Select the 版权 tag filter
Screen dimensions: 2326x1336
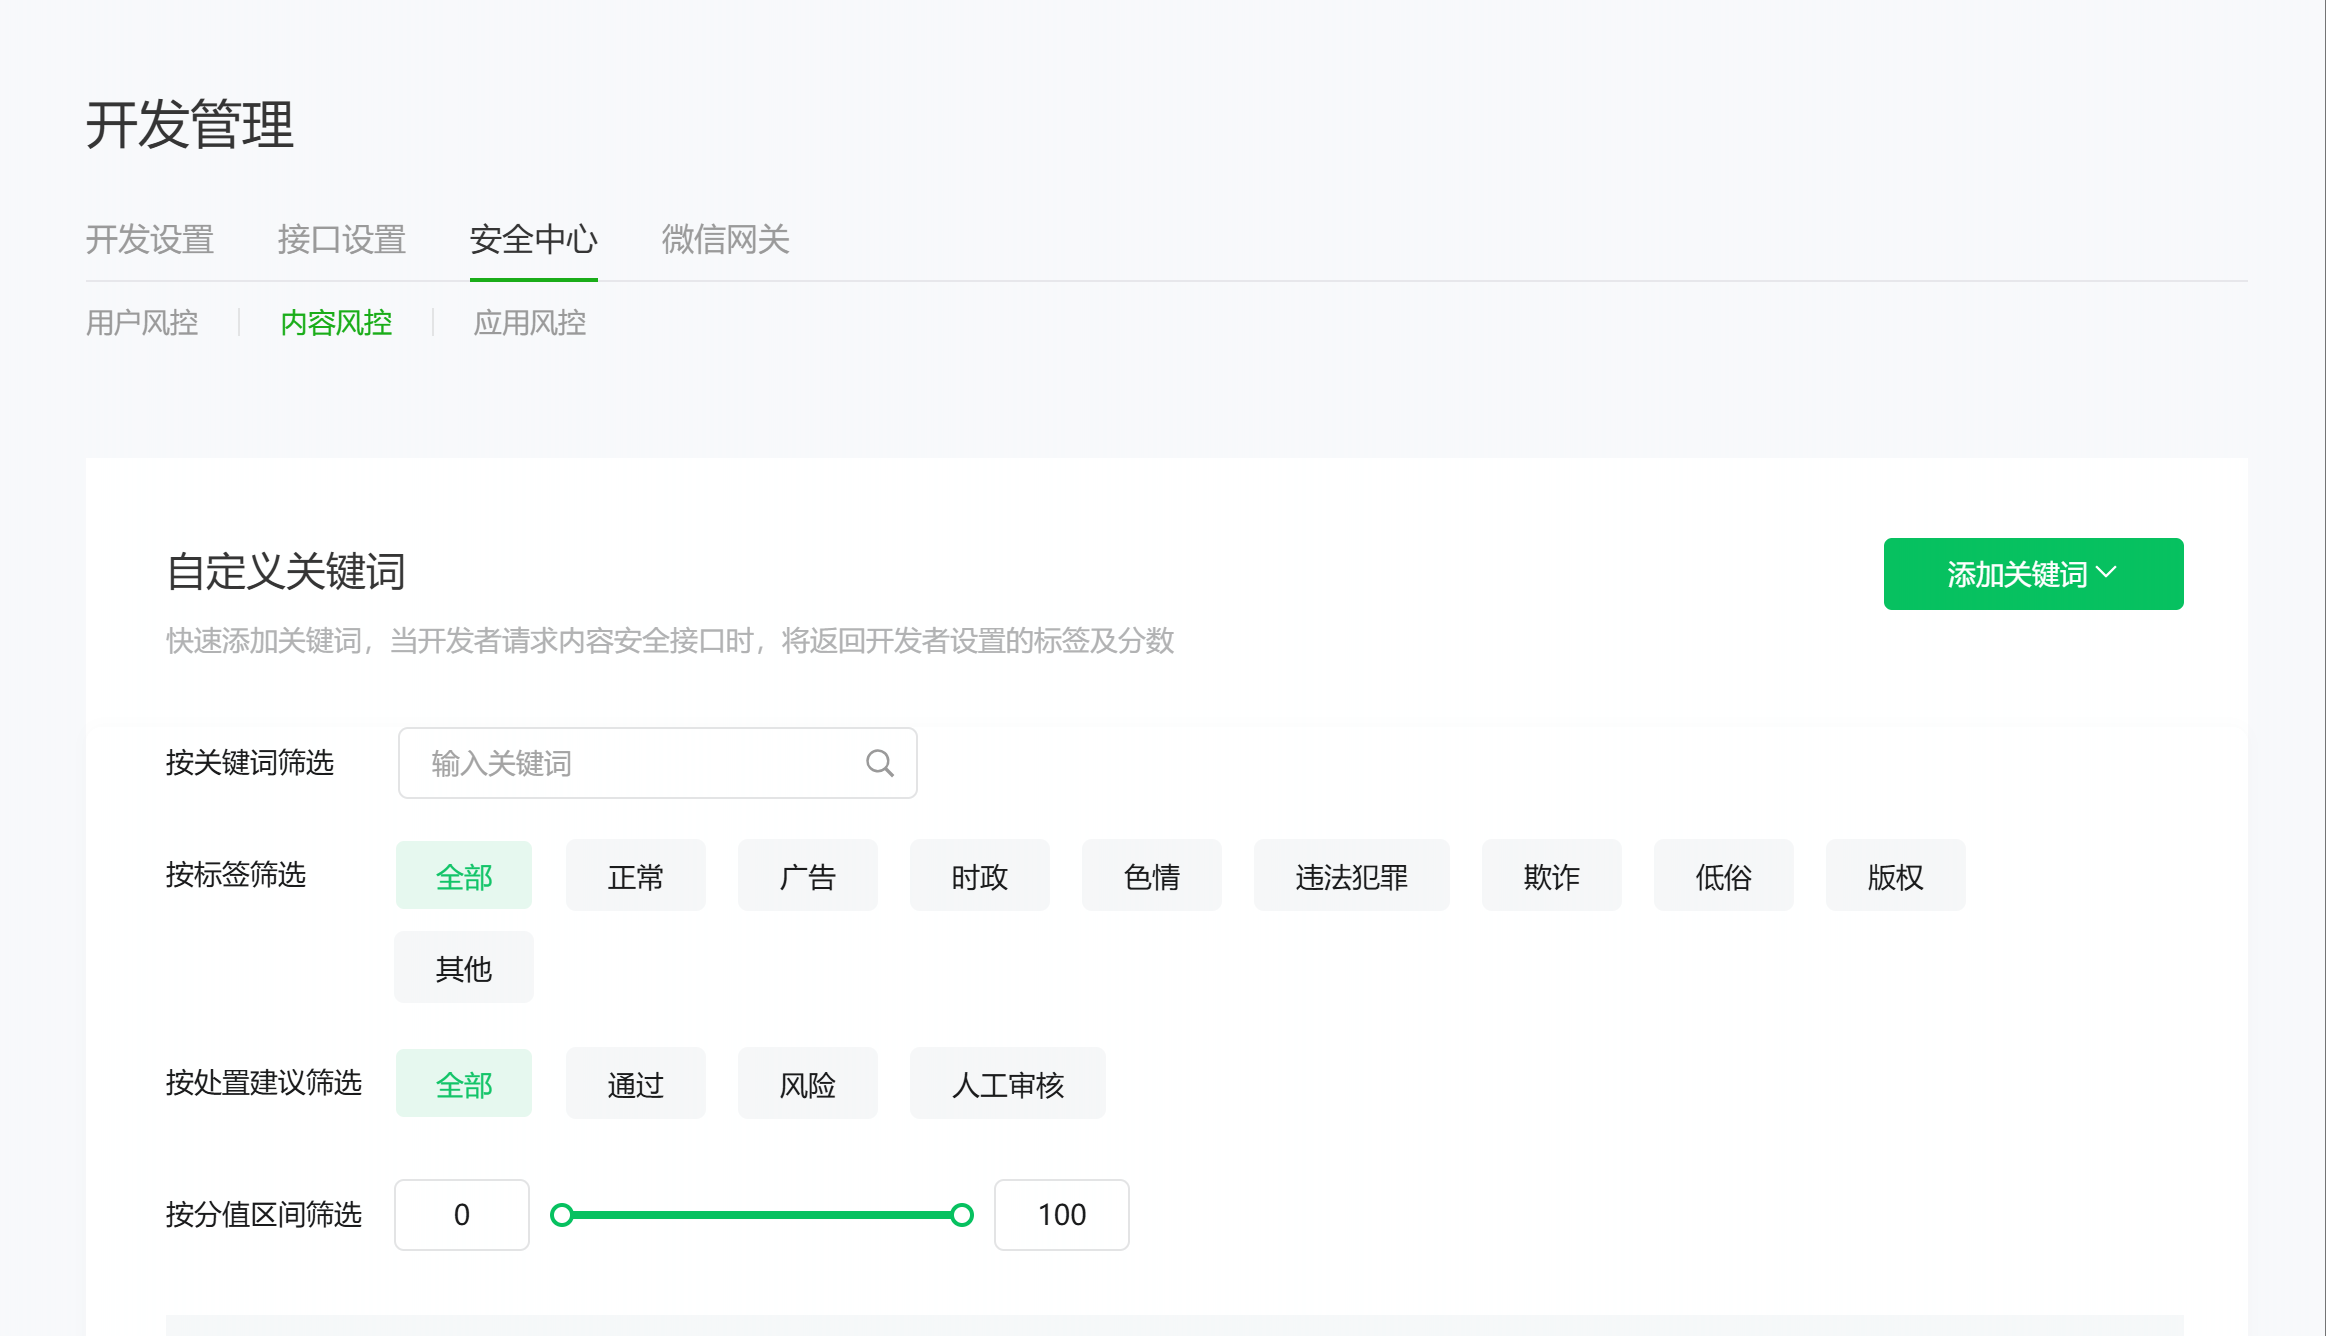pos(1895,876)
